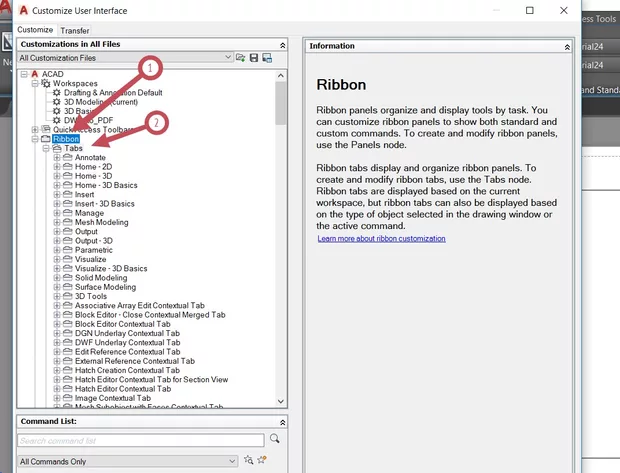Select Edit Reference Contextual Tab
Image resolution: width=620 pixels, height=473 pixels.
click(127, 352)
